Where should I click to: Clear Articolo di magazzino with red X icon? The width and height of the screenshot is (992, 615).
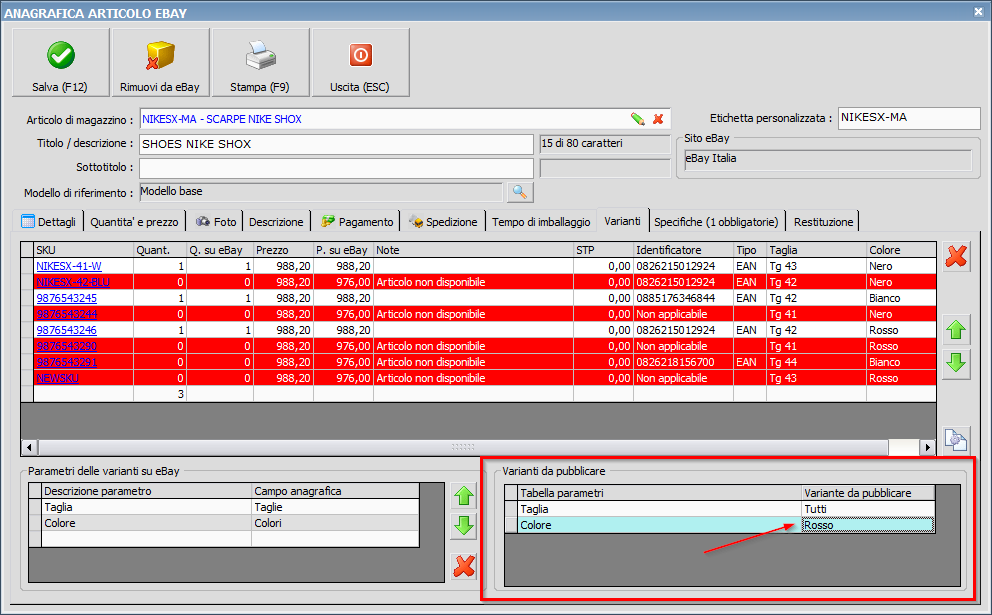(x=658, y=119)
